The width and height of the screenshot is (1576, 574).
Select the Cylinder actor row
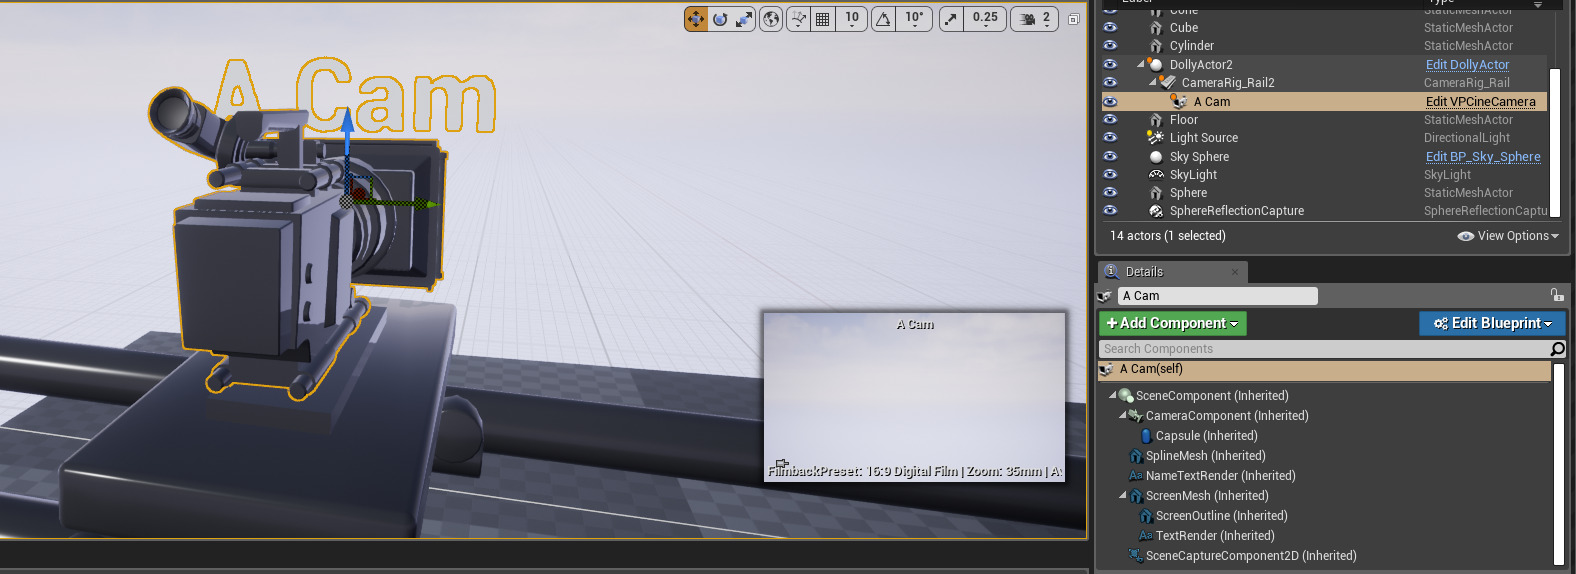click(x=1324, y=46)
